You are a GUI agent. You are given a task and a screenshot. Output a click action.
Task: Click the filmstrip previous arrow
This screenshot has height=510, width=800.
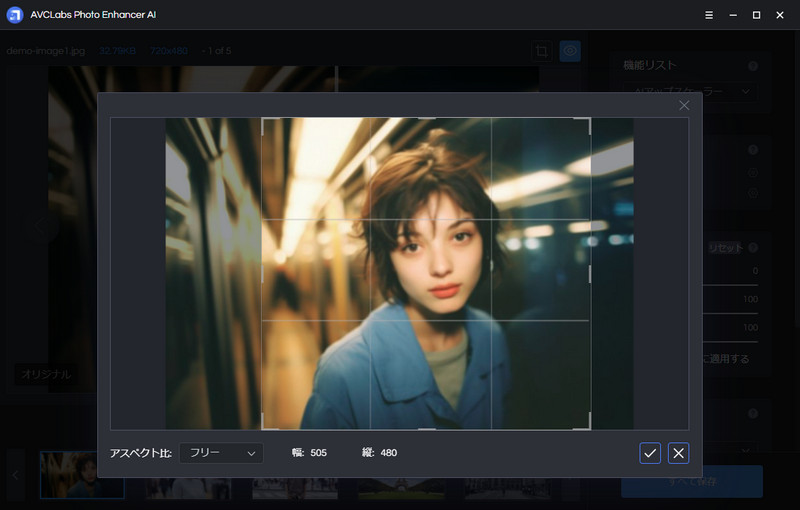tap(15, 475)
